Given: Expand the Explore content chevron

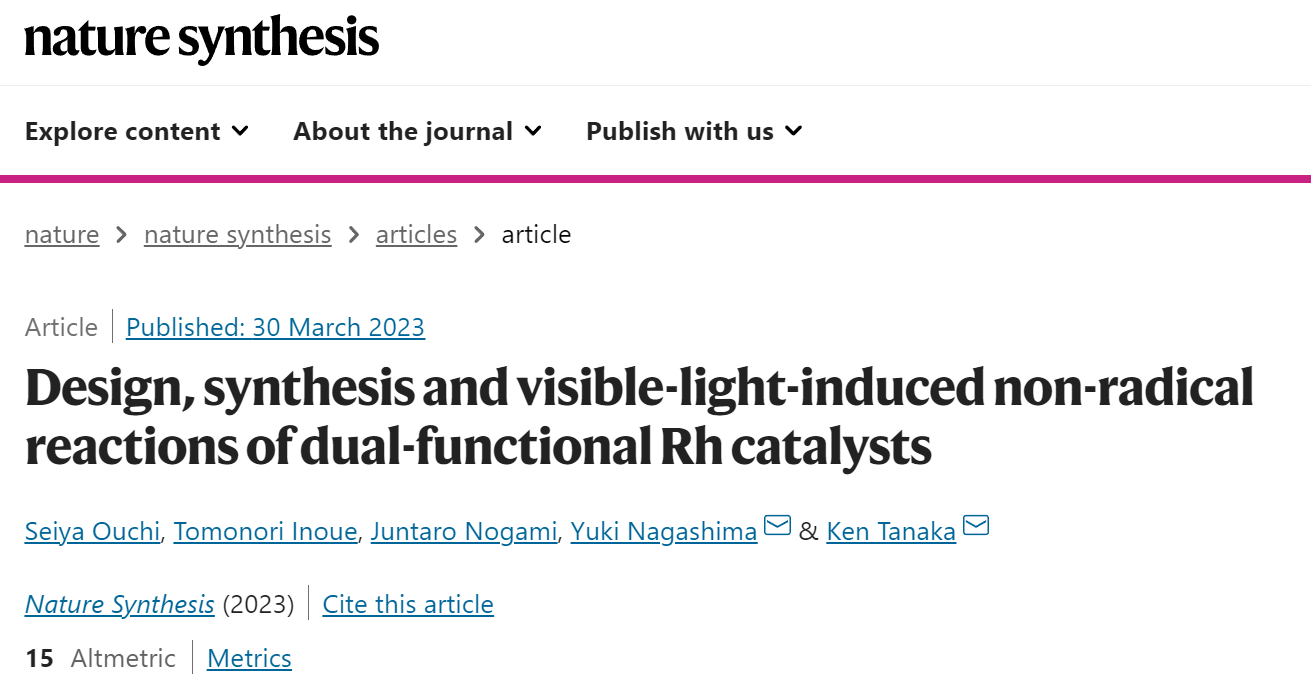Looking at the screenshot, I should [x=240, y=131].
